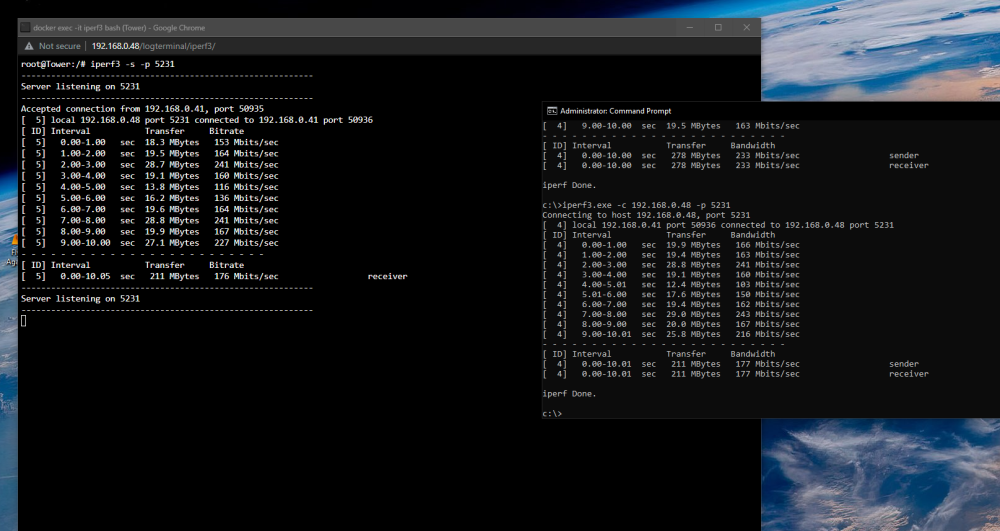
Task: Click the last 'iperf Done.' line in Command Prompt
Action: (569, 394)
